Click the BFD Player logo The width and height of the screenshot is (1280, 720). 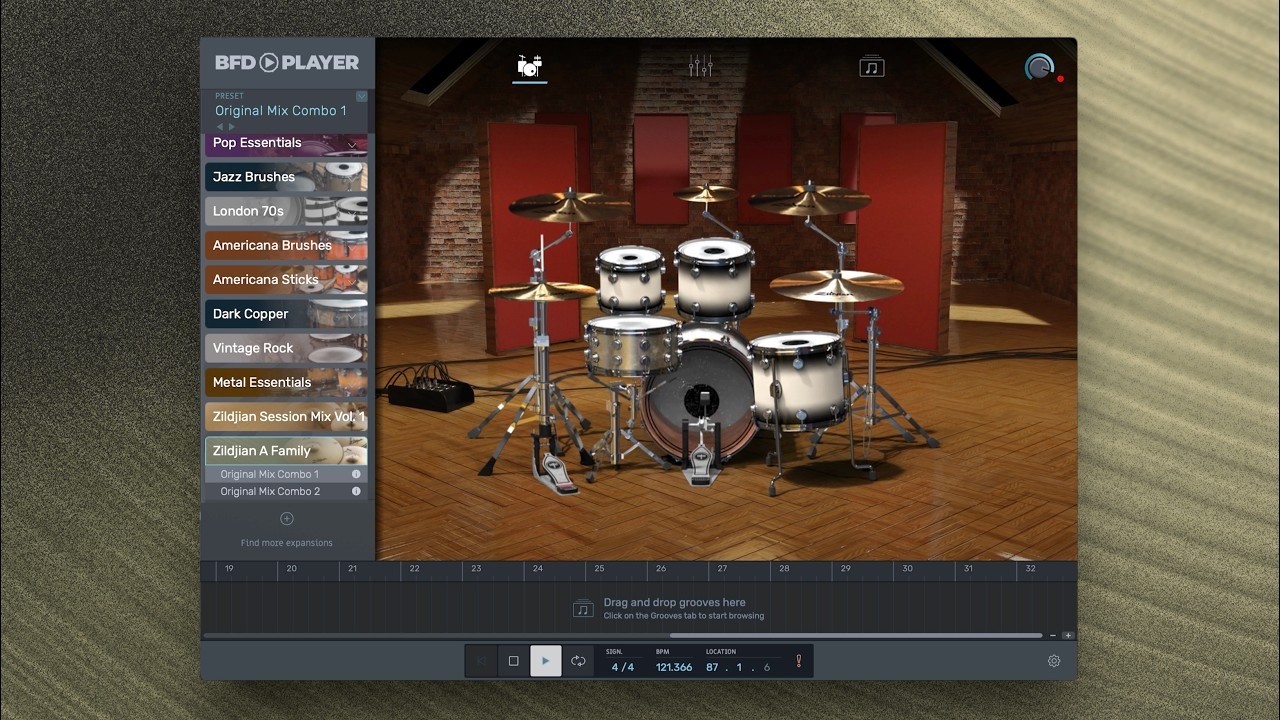tap(287, 62)
